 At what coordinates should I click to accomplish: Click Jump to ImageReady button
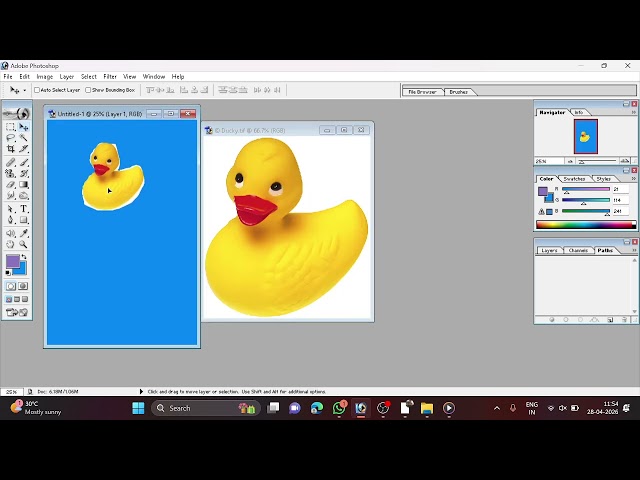(x=17, y=312)
